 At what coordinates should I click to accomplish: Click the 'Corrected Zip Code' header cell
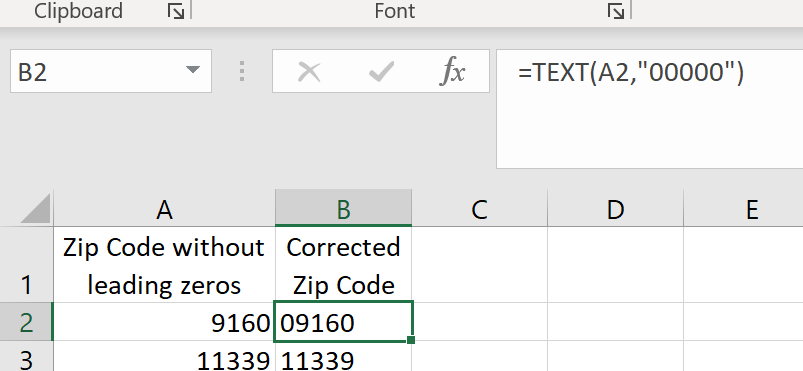point(343,264)
